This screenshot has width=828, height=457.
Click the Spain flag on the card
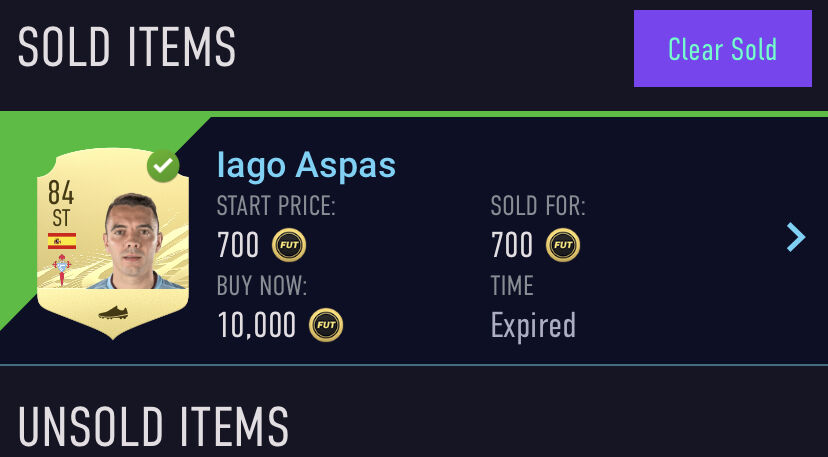pyautogui.click(x=62, y=241)
